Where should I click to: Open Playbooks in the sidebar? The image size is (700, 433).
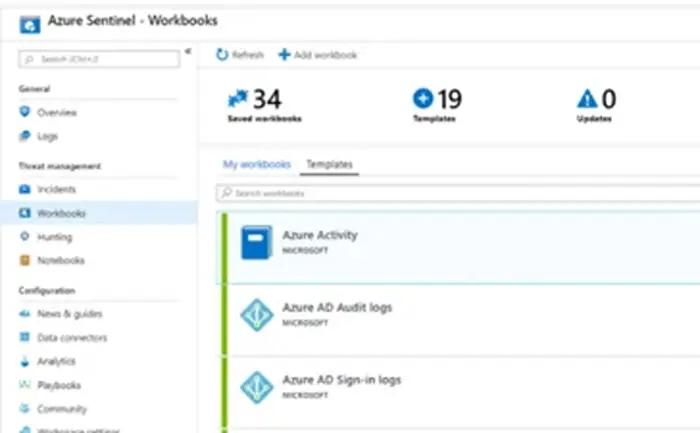click(x=59, y=385)
